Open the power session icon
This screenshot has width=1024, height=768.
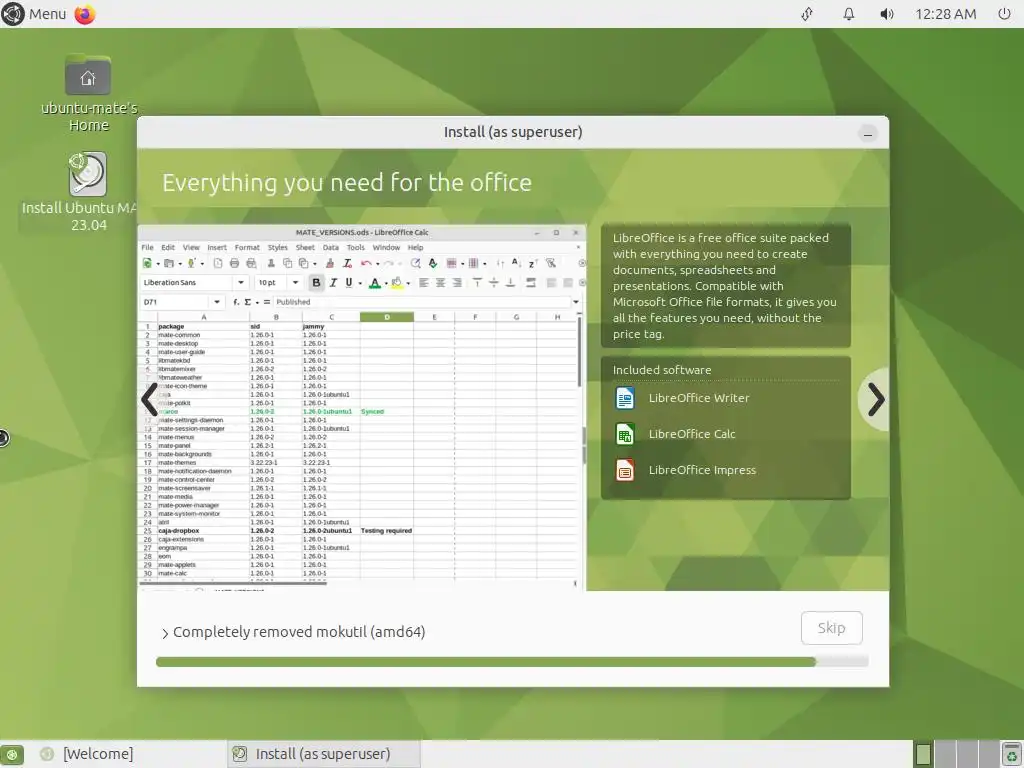click(1004, 14)
